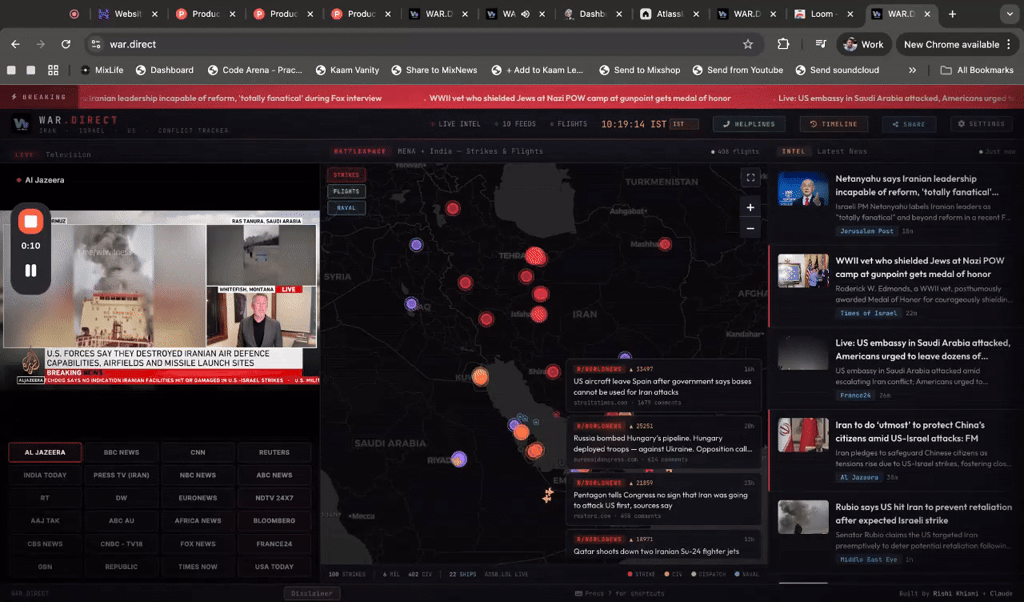Screen dimensions: 1024x602
Task: Bookmark this page with the star icon
Action: [x=748, y=44]
